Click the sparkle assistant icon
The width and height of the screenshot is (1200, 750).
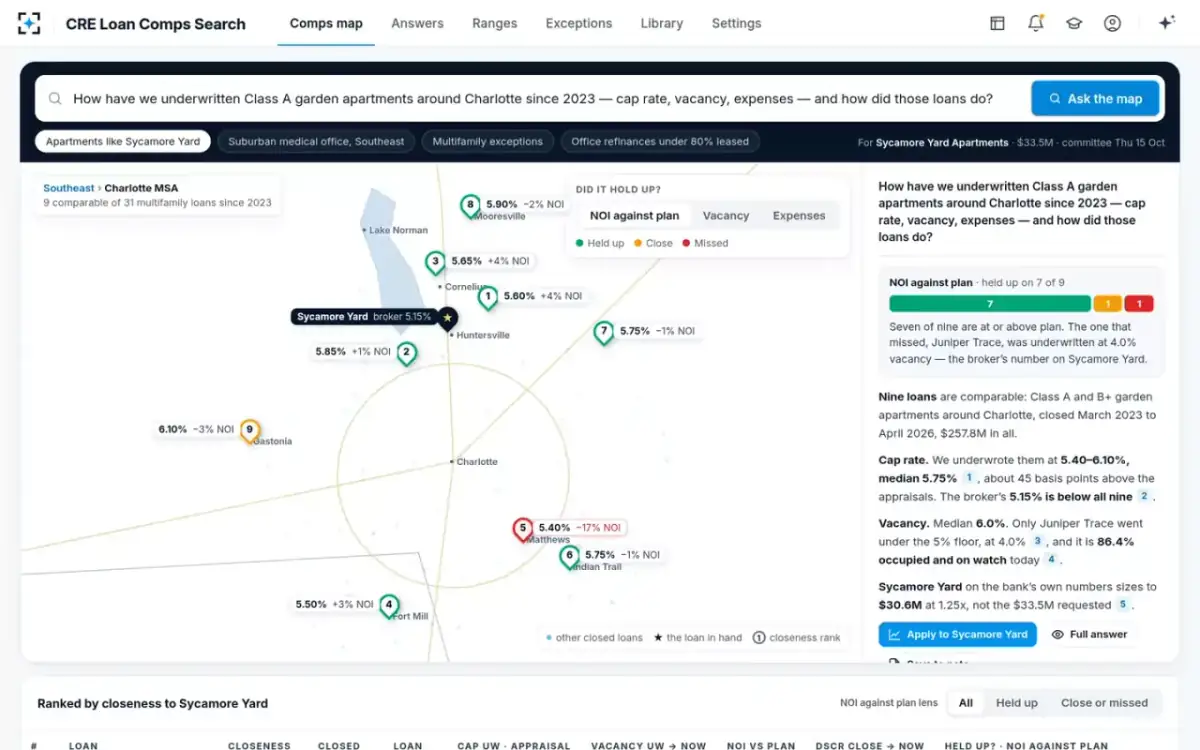click(1166, 23)
